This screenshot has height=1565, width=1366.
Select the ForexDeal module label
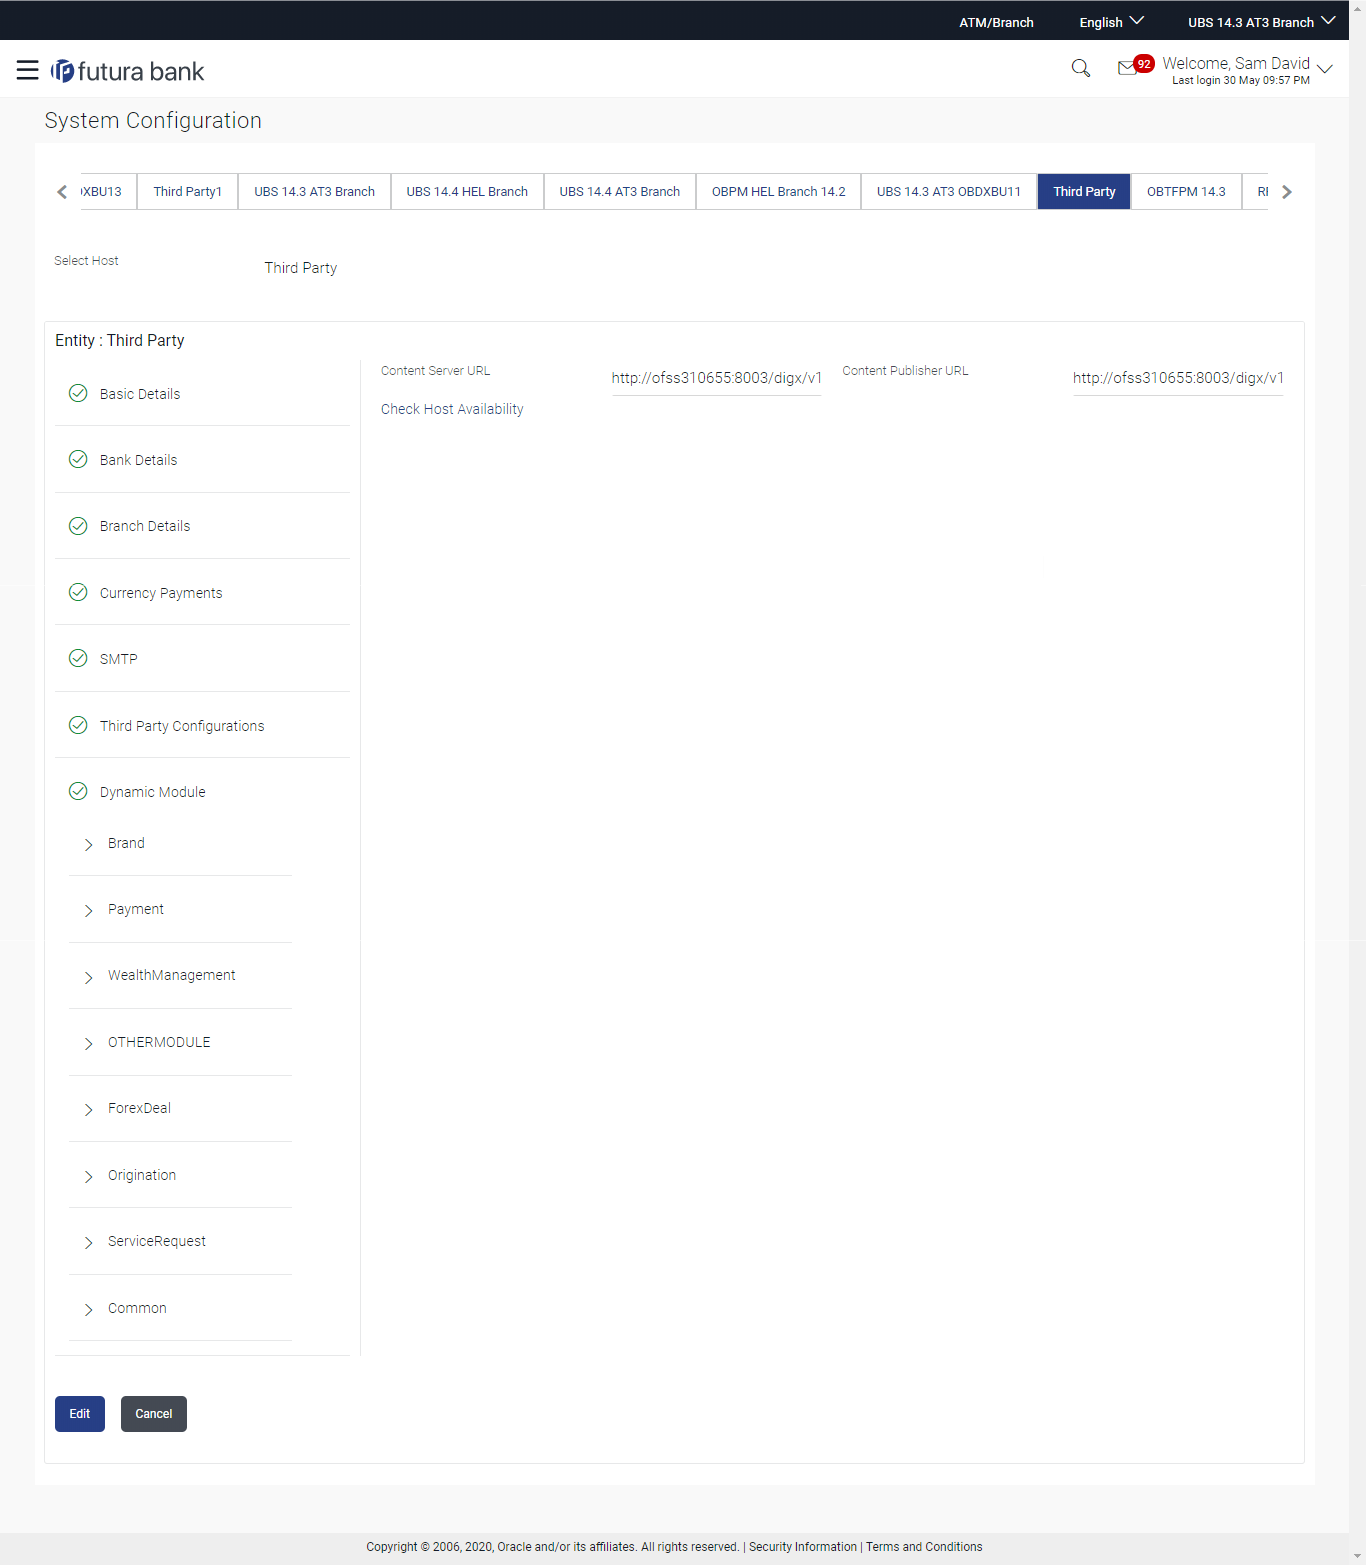pos(139,1108)
